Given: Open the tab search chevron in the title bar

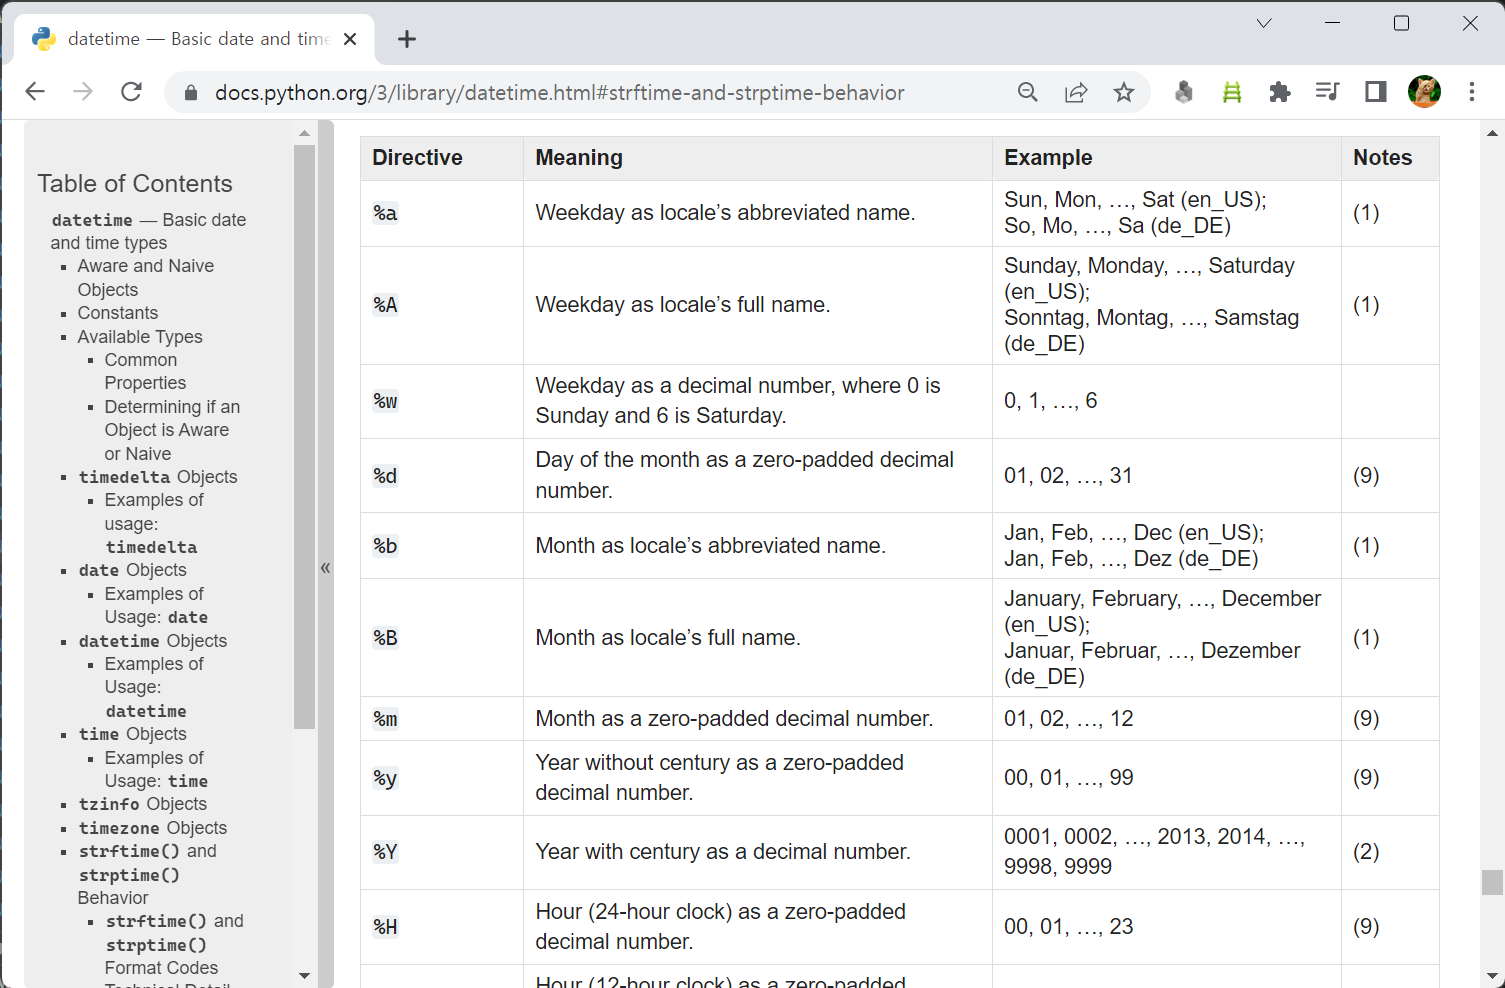Looking at the screenshot, I should [1264, 23].
